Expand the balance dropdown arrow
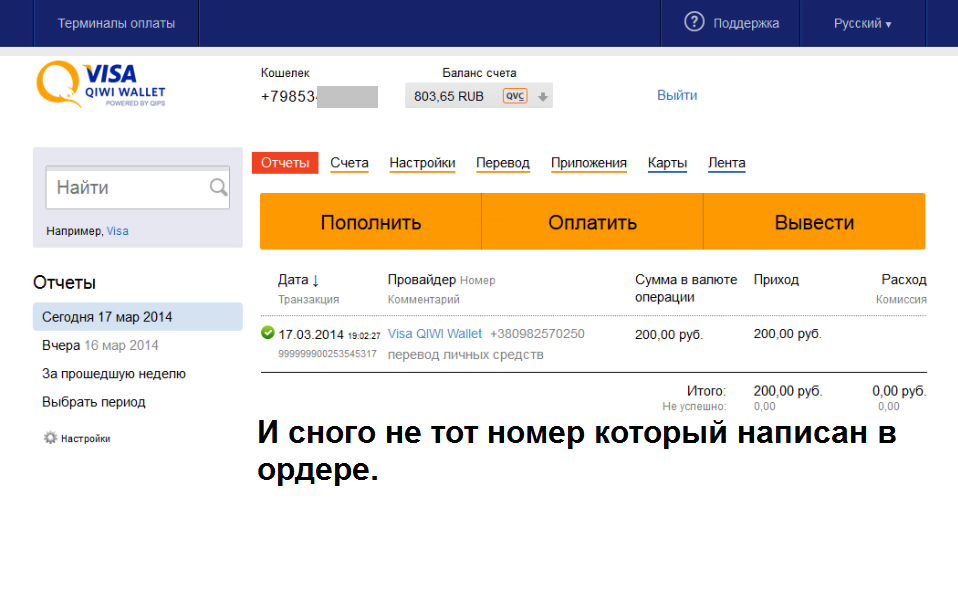The image size is (958, 608). [542, 97]
